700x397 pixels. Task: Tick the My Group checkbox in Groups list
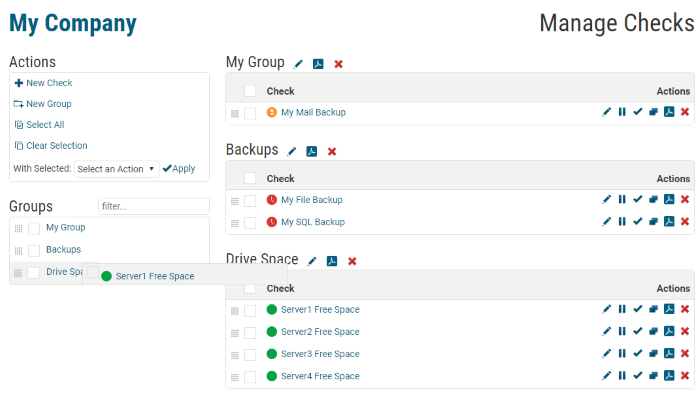click(34, 228)
